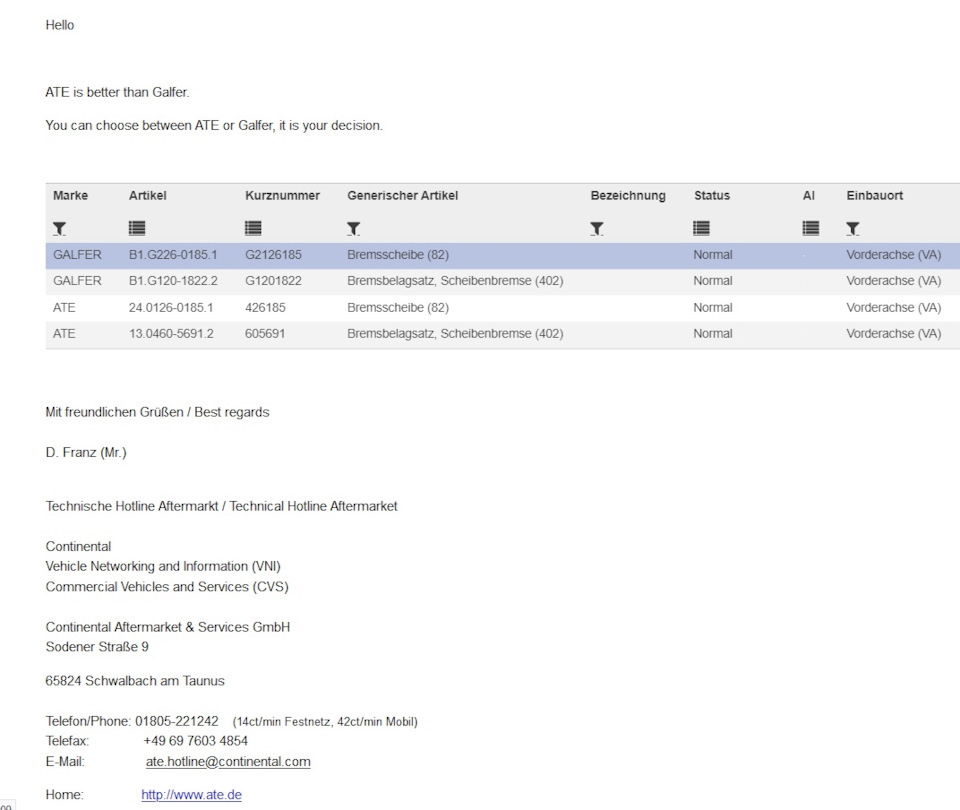Select article B1.G120-1822.2 cell
Image resolution: width=960 pixels, height=810 pixels.
(x=173, y=281)
